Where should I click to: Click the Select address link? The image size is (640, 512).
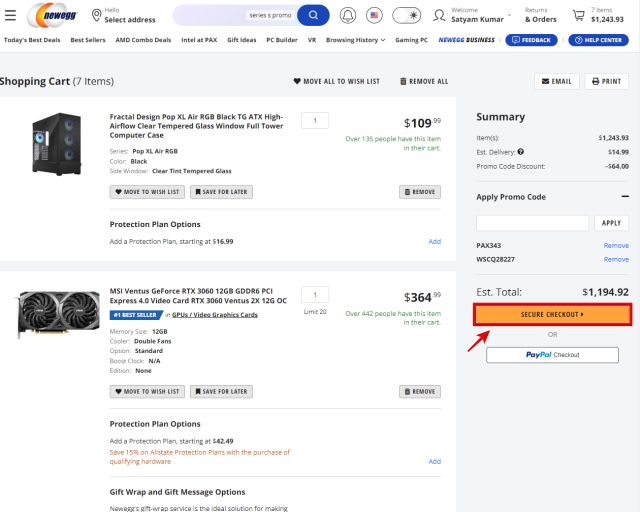click(x=130, y=20)
